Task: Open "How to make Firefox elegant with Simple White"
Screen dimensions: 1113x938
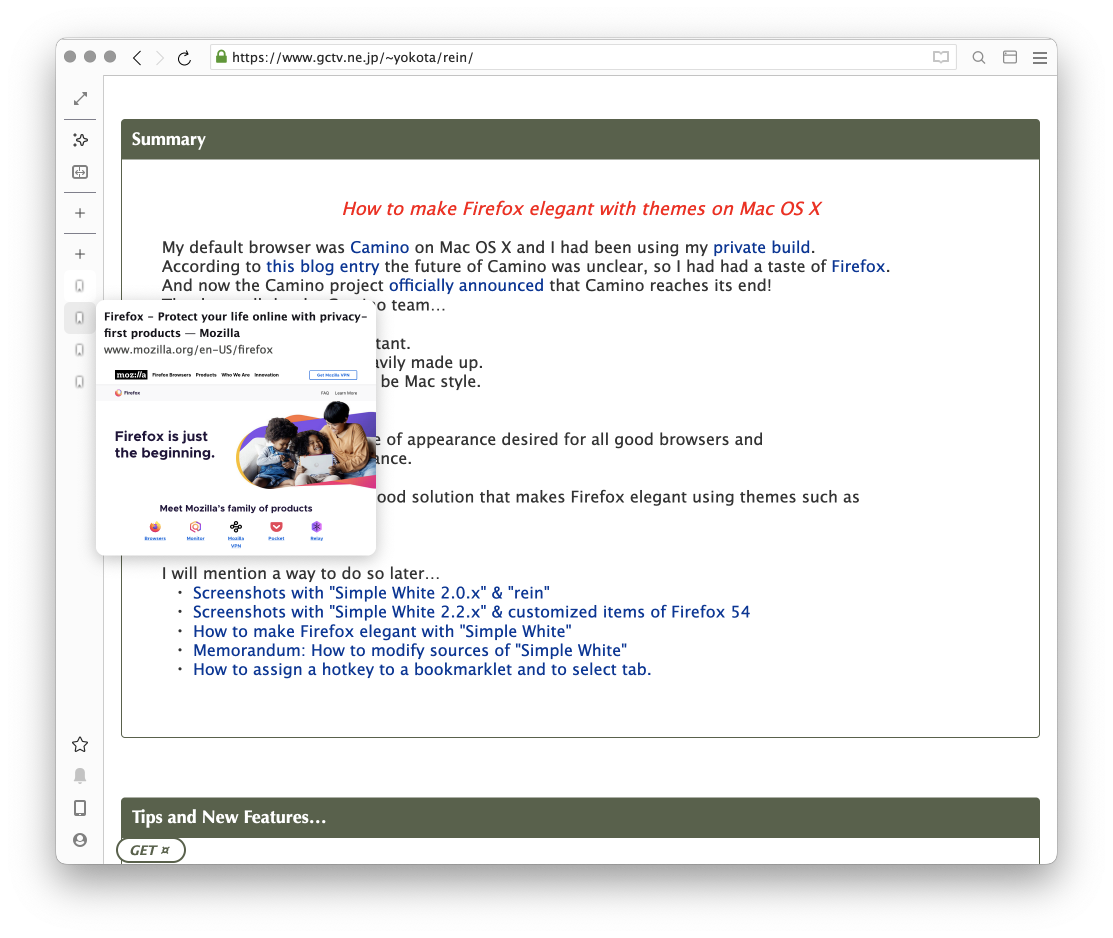Action: click(382, 632)
